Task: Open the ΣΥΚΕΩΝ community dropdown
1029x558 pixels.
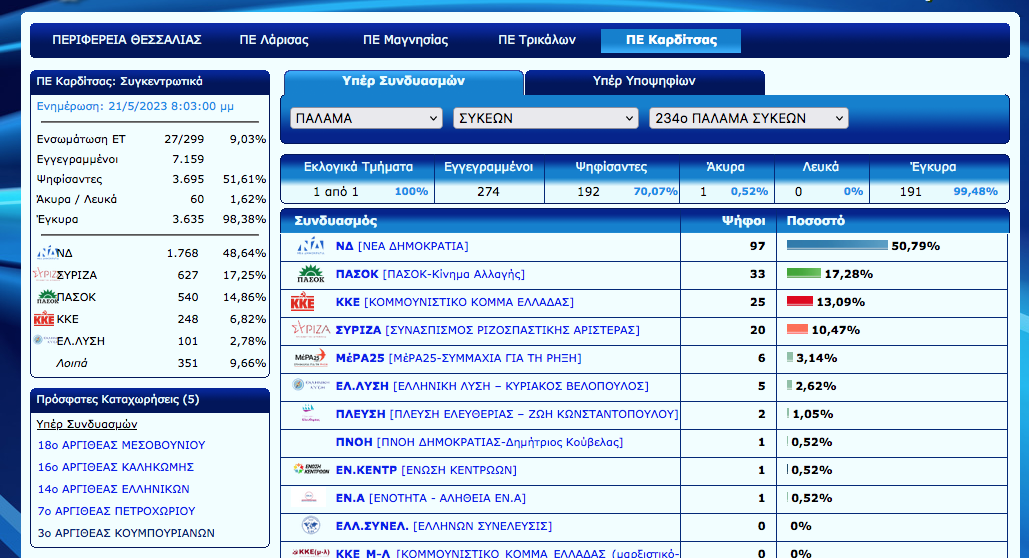Action: click(545, 118)
